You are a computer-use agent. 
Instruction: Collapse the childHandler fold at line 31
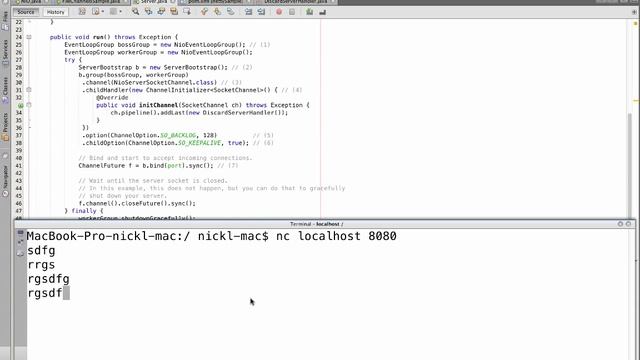(x=29, y=90)
